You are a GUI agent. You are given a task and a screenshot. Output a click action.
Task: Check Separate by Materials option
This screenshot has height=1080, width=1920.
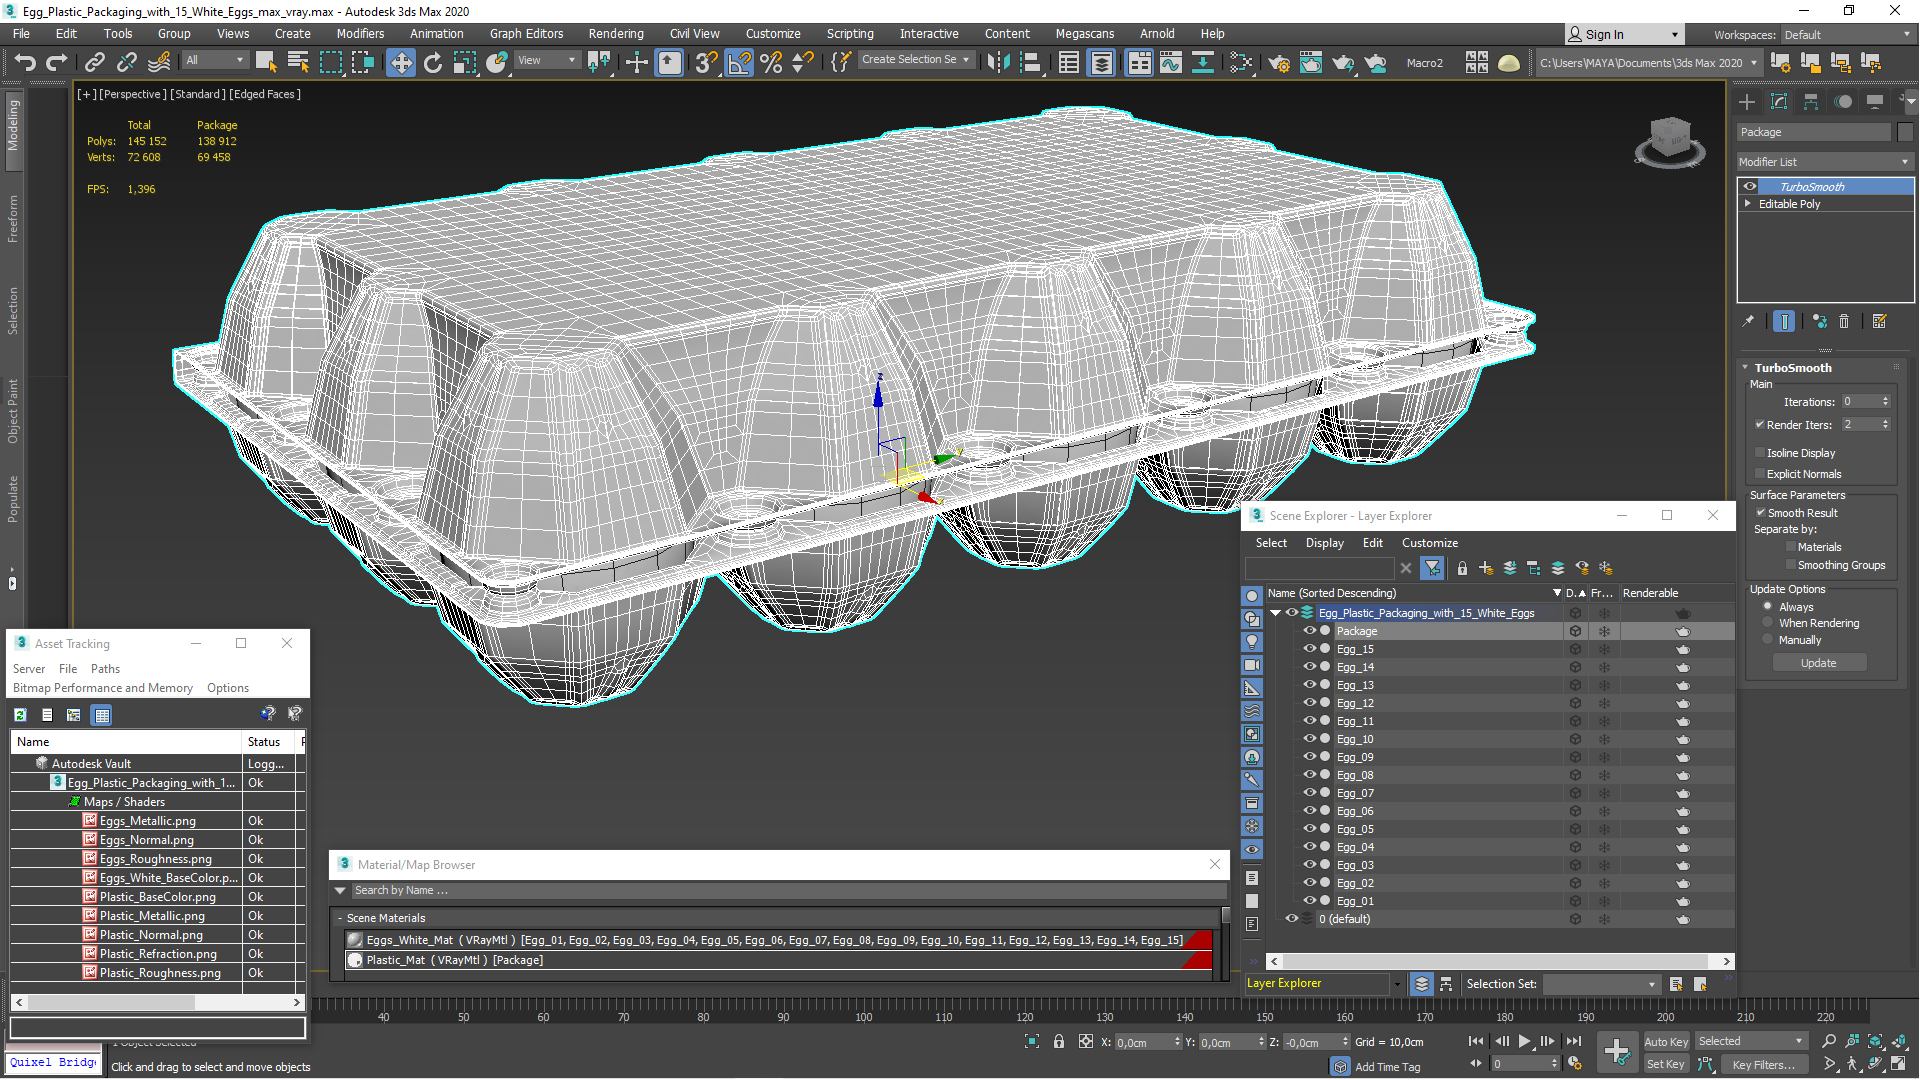(1791, 547)
